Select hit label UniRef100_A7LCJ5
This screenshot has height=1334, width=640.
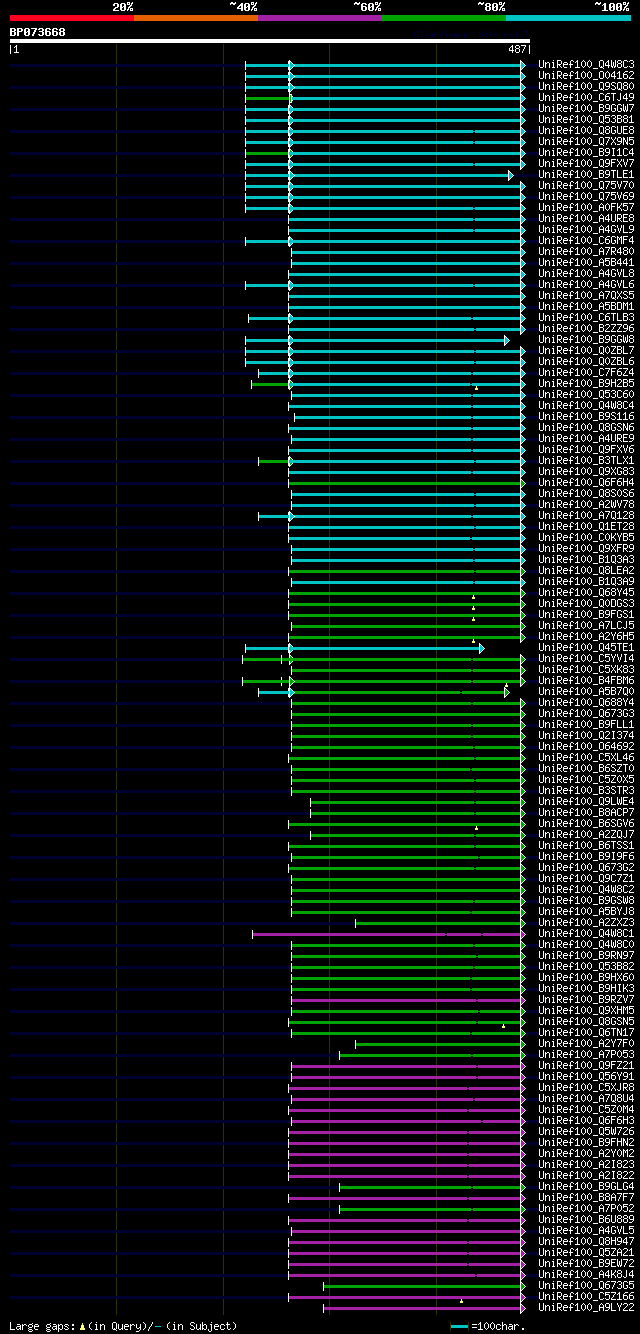pos(586,625)
